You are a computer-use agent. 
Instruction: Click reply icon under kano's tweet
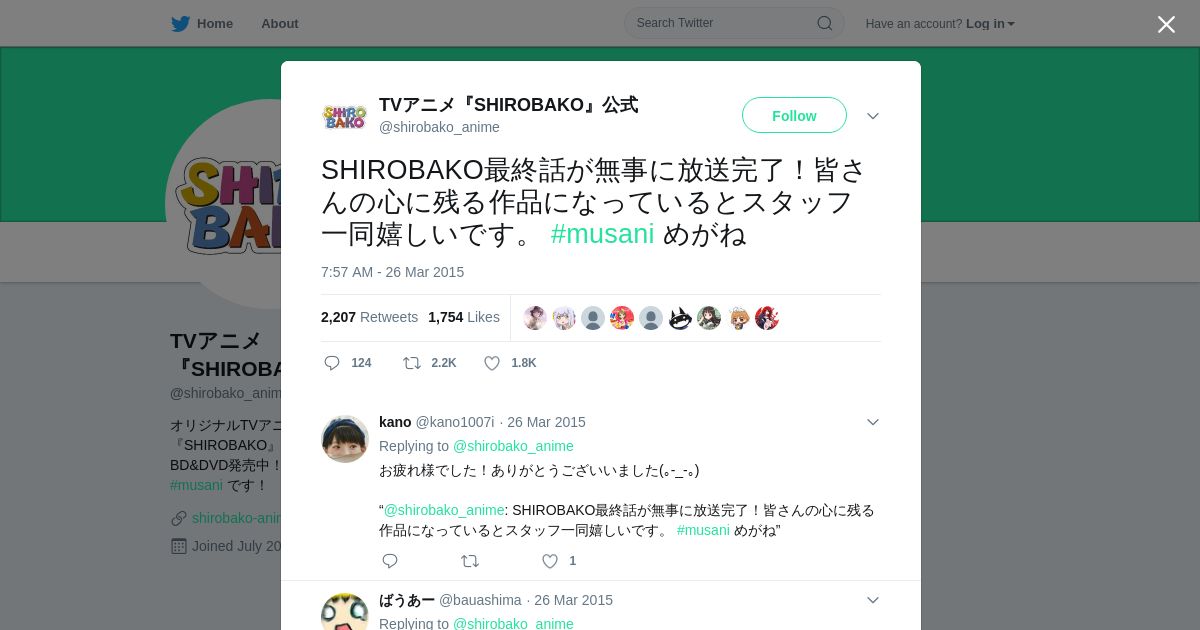coord(390,561)
